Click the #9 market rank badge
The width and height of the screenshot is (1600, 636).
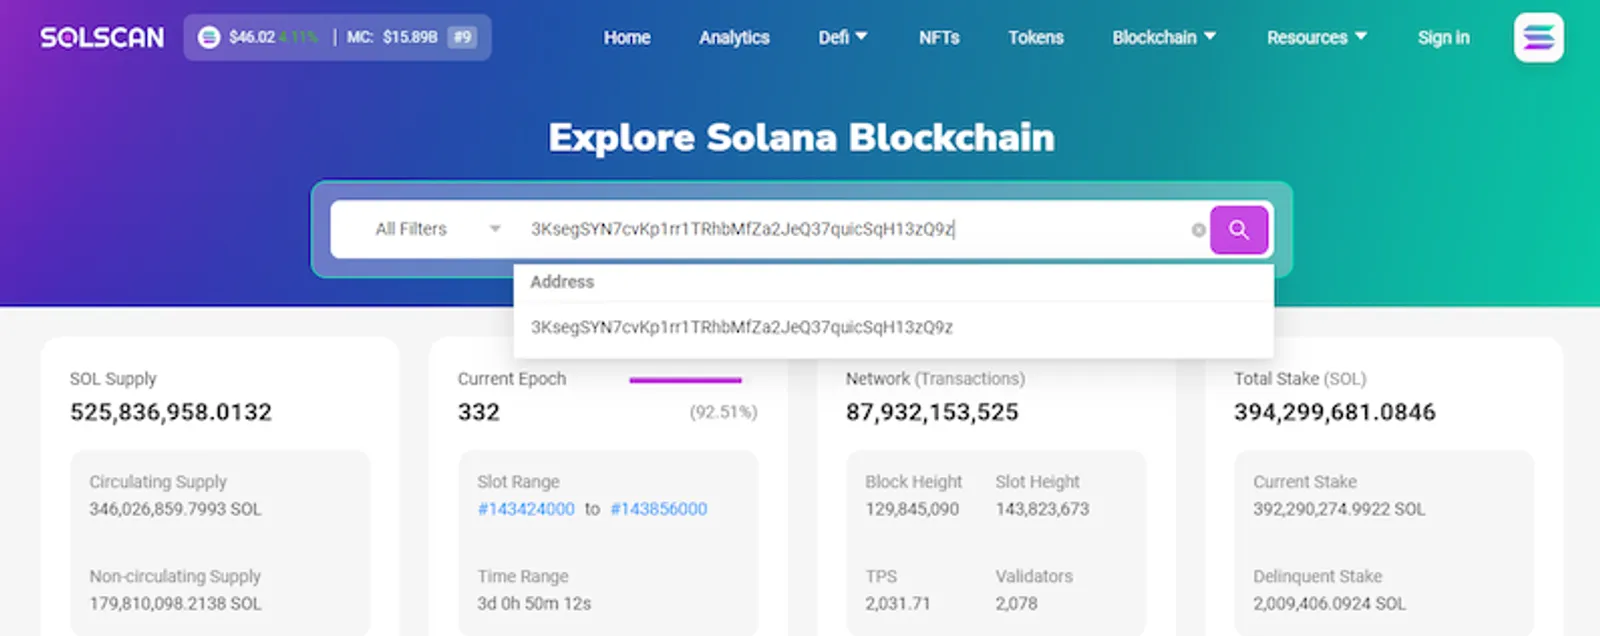pos(462,37)
